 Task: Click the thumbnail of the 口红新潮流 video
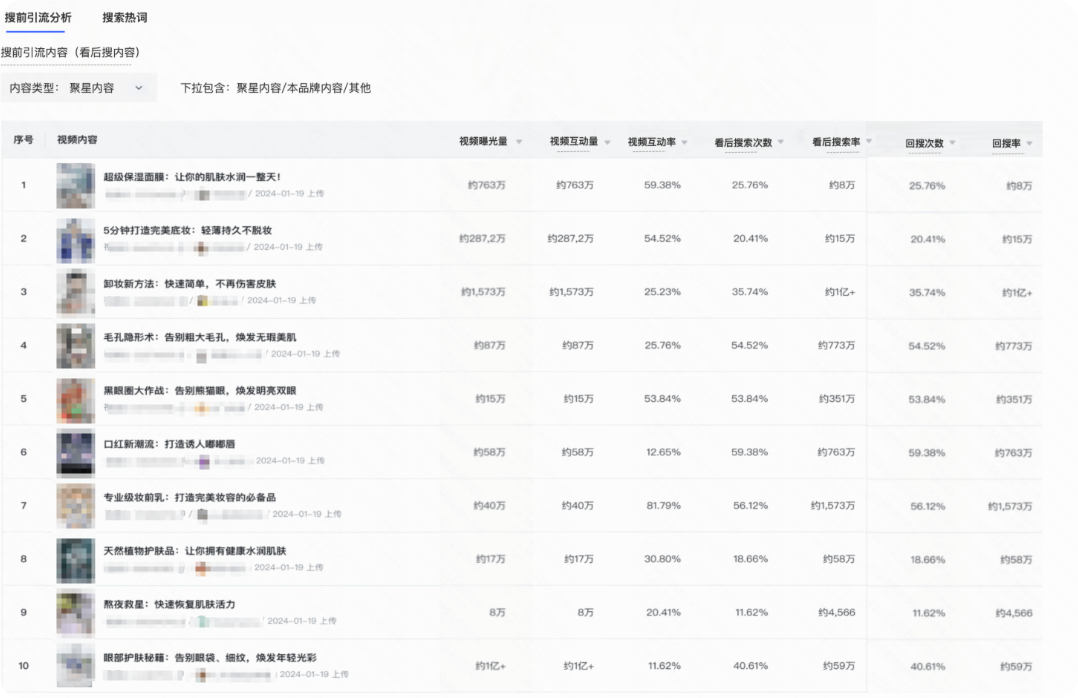75,455
